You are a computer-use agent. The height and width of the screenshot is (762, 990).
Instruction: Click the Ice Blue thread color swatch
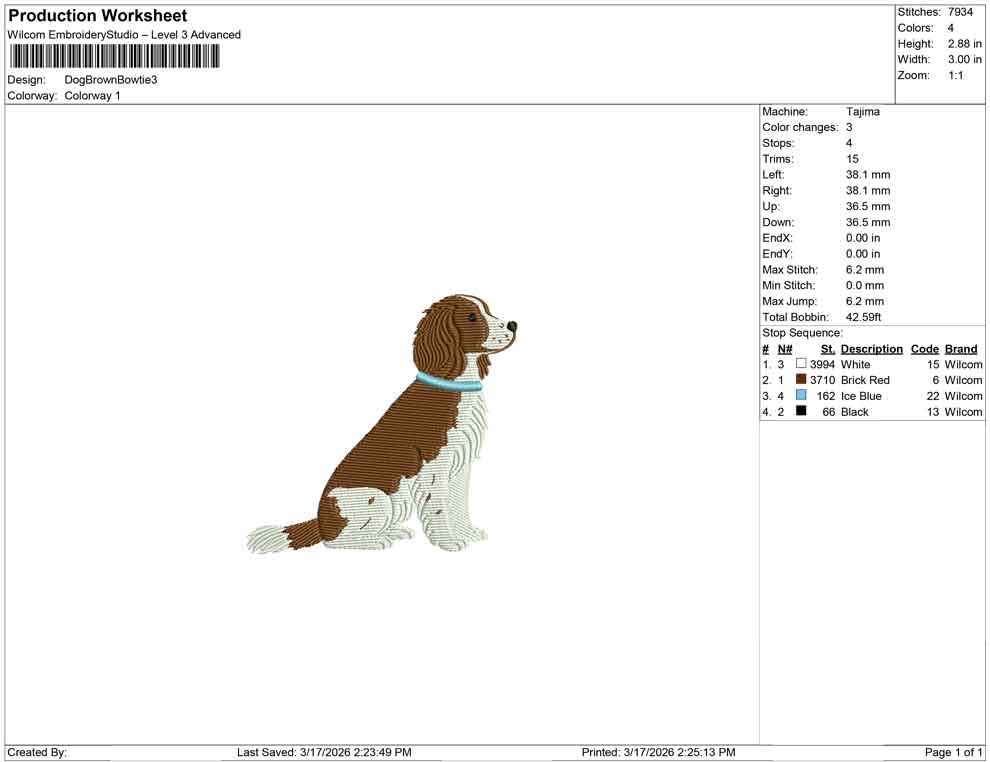(x=801, y=395)
